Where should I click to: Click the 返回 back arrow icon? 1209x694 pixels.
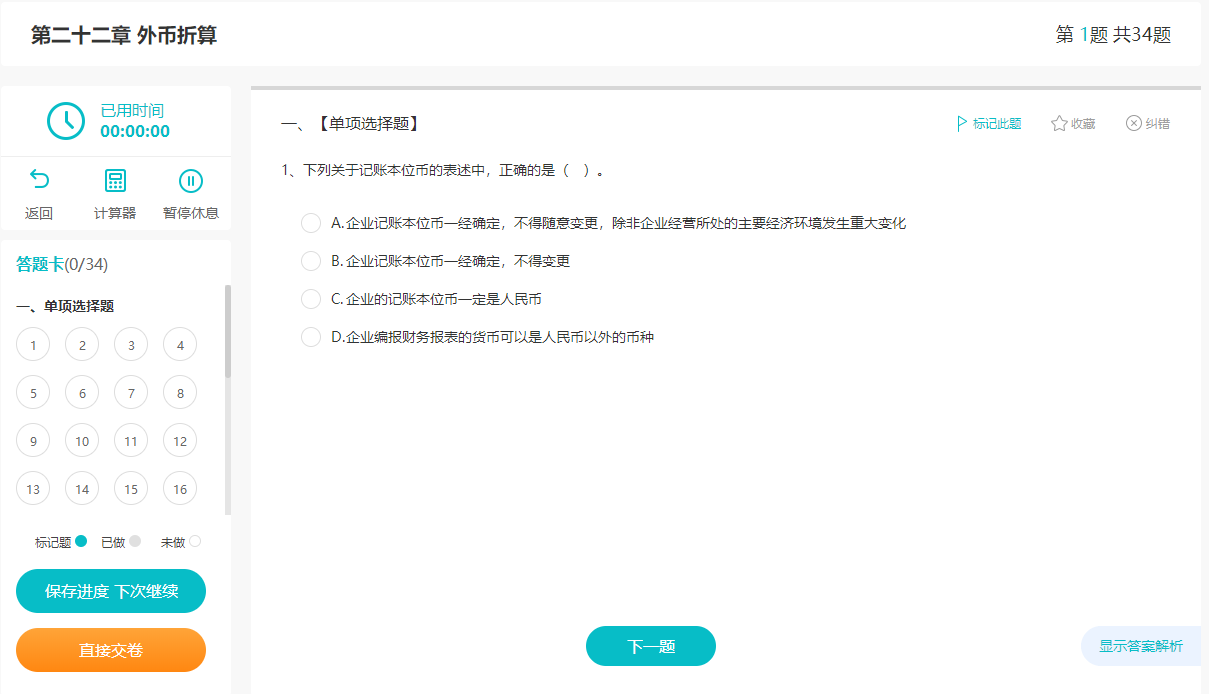[x=38, y=180]
